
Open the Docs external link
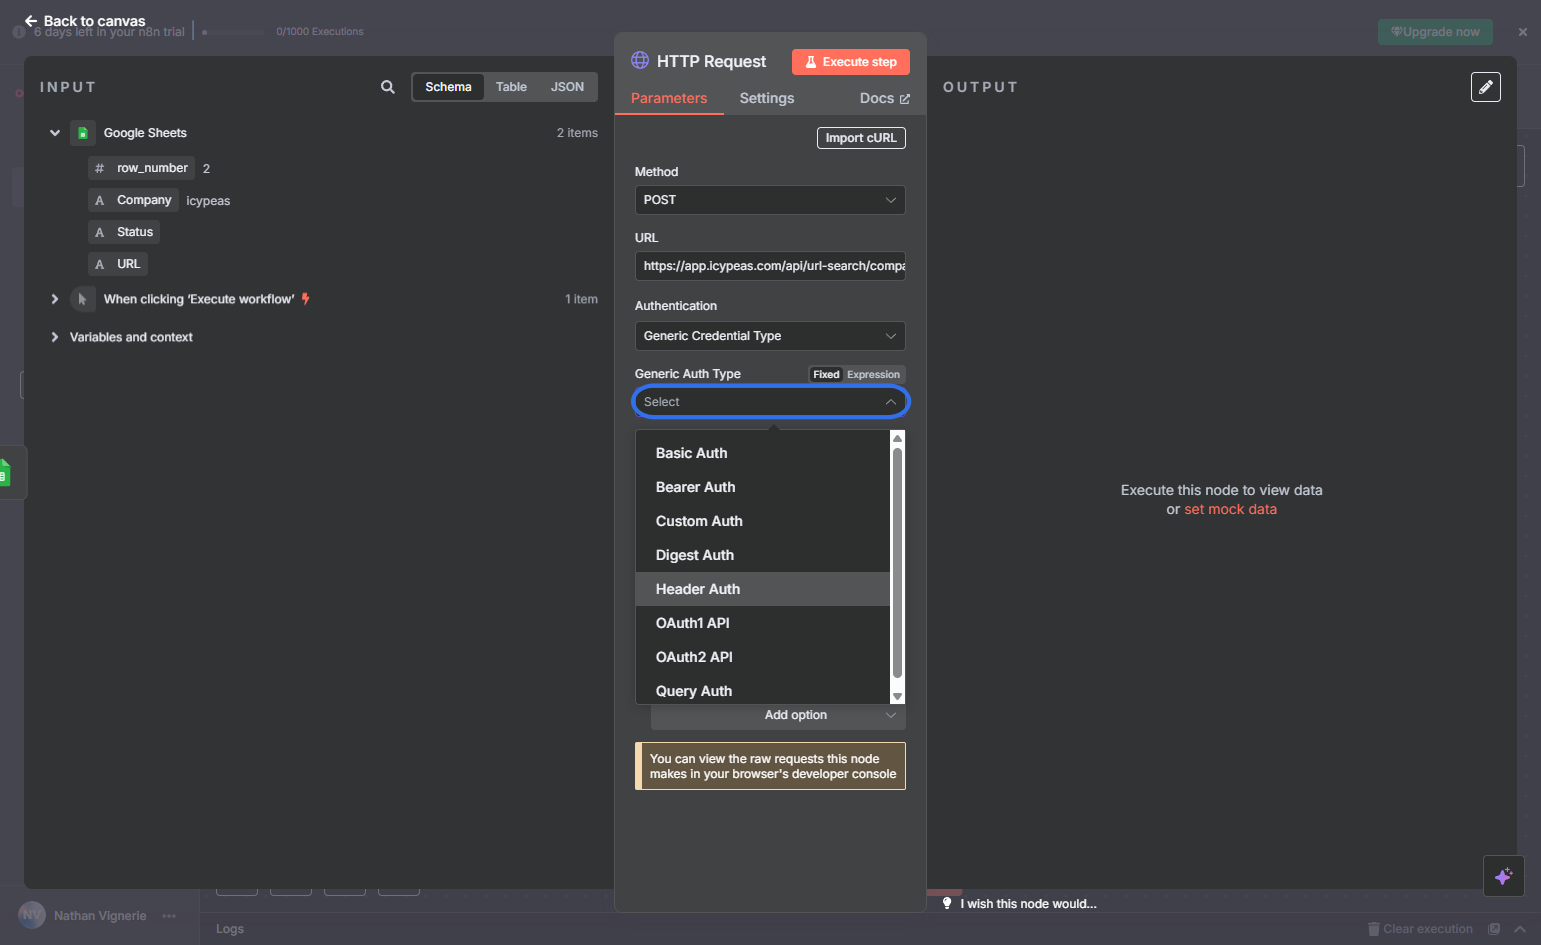[x=885, y=98]
